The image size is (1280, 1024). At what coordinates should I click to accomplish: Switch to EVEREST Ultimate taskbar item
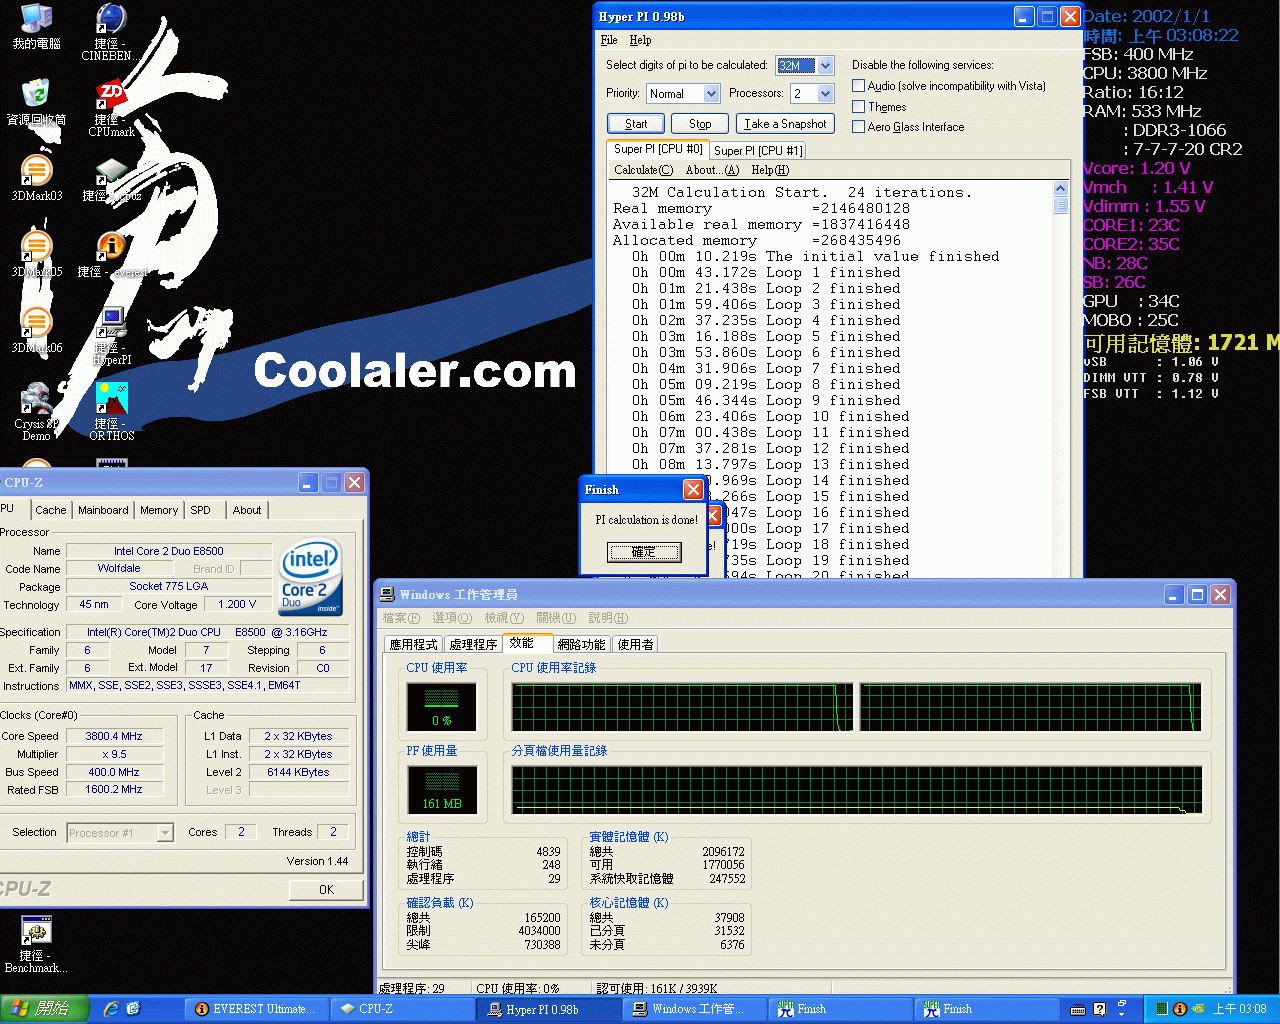tap(255, 1009)
